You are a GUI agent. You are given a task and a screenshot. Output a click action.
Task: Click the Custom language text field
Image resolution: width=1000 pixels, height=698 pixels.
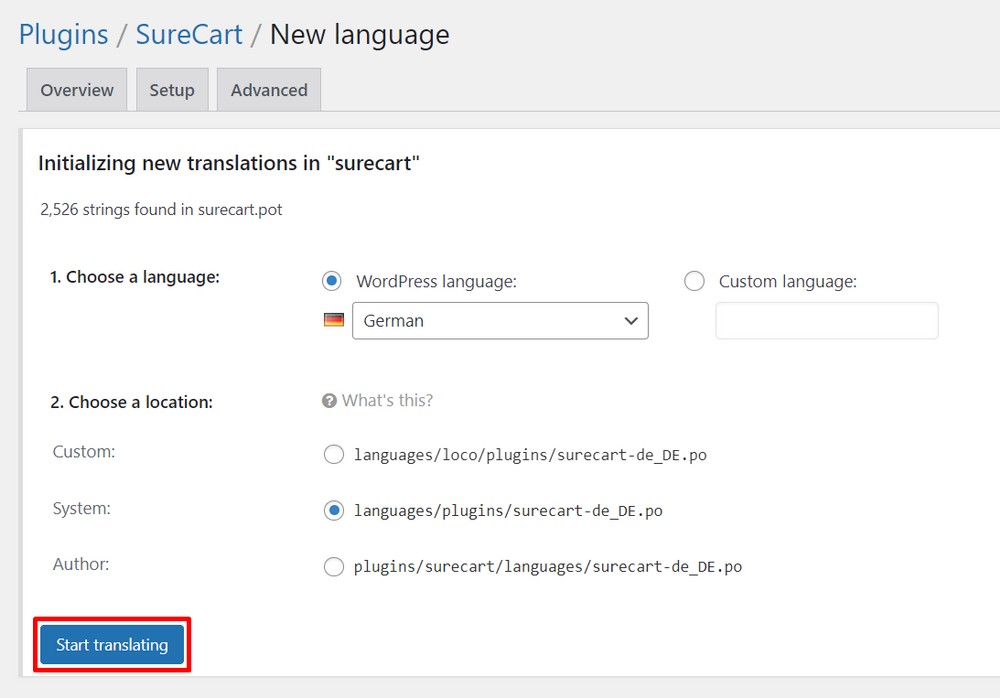tap(826, 320)
